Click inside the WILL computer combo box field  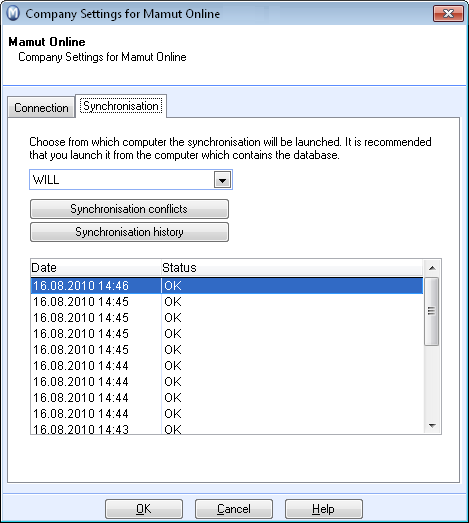click(x=131, y=180)
